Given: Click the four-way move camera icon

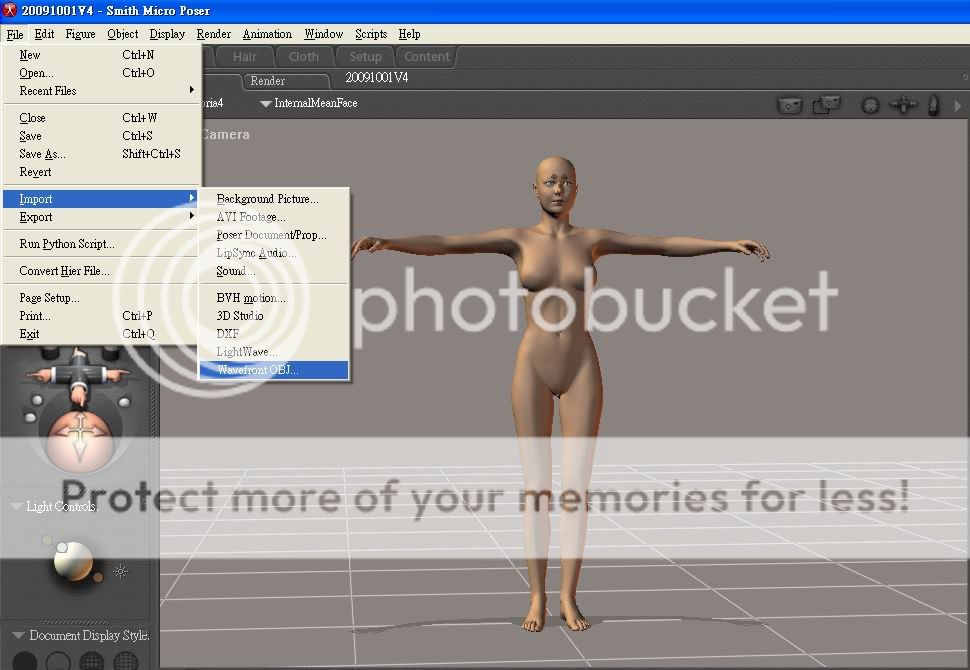Looking at the screenshot, I should click(903, 104).
